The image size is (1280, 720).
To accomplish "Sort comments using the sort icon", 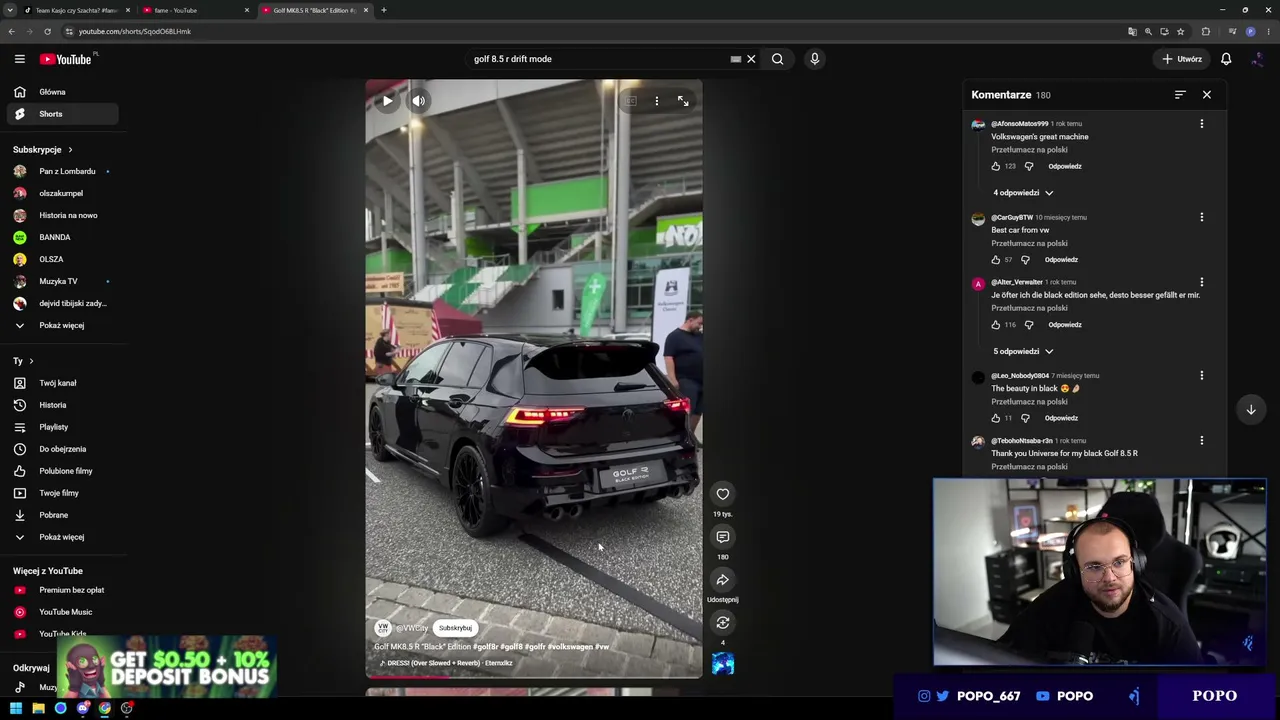I will [1180, 95].
